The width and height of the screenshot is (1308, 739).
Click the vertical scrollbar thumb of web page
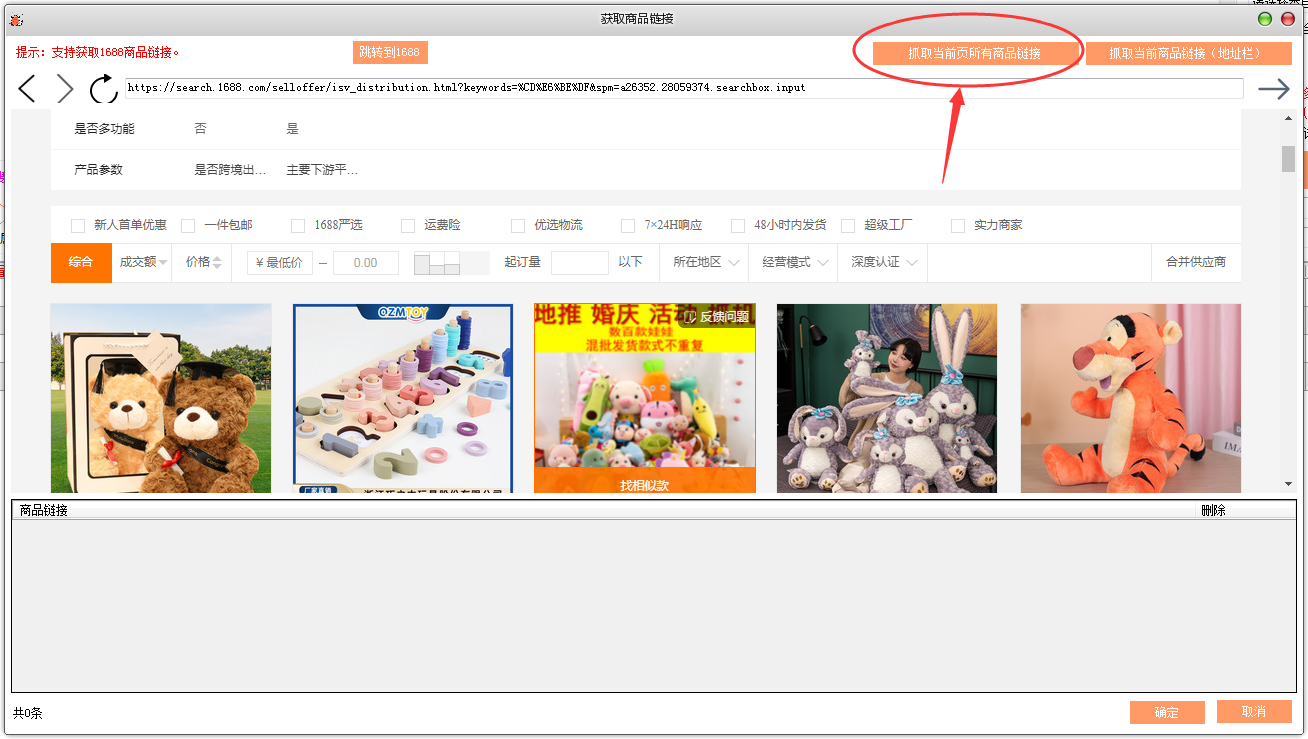click(x=1288, y=159)
